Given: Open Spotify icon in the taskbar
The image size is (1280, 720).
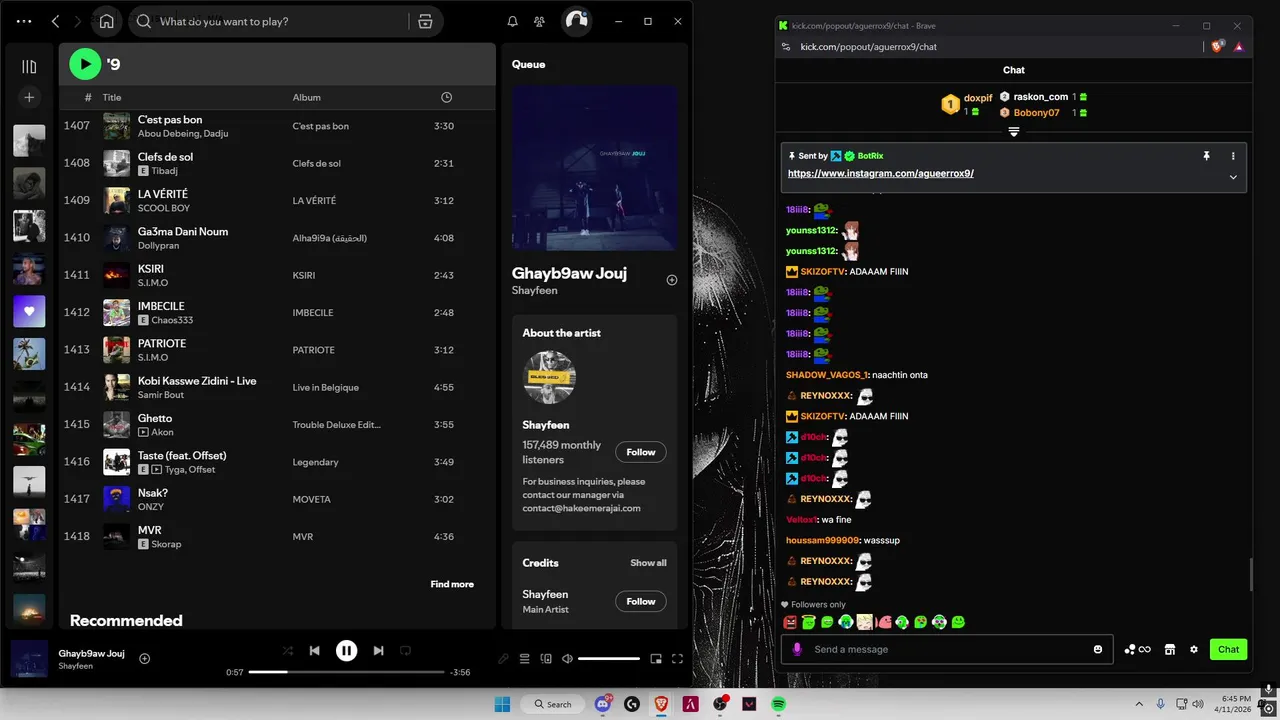Looking at the screenshot, I should [x=778, y=704].
